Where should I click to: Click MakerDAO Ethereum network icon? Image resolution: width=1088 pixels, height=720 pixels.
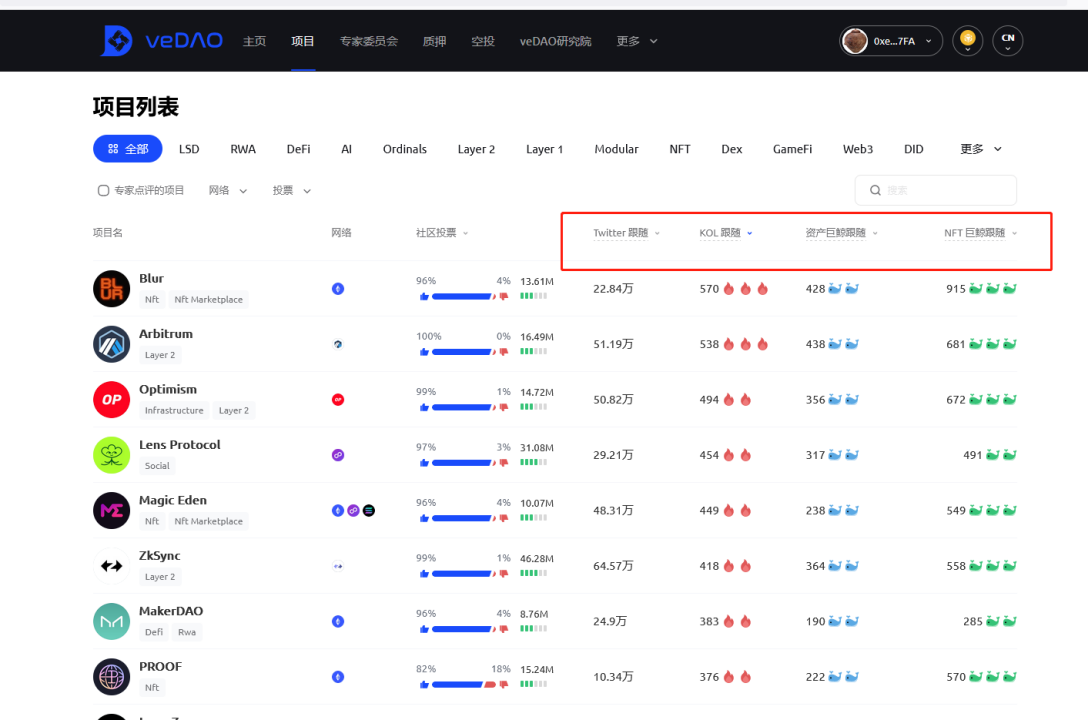click(338, 622)
